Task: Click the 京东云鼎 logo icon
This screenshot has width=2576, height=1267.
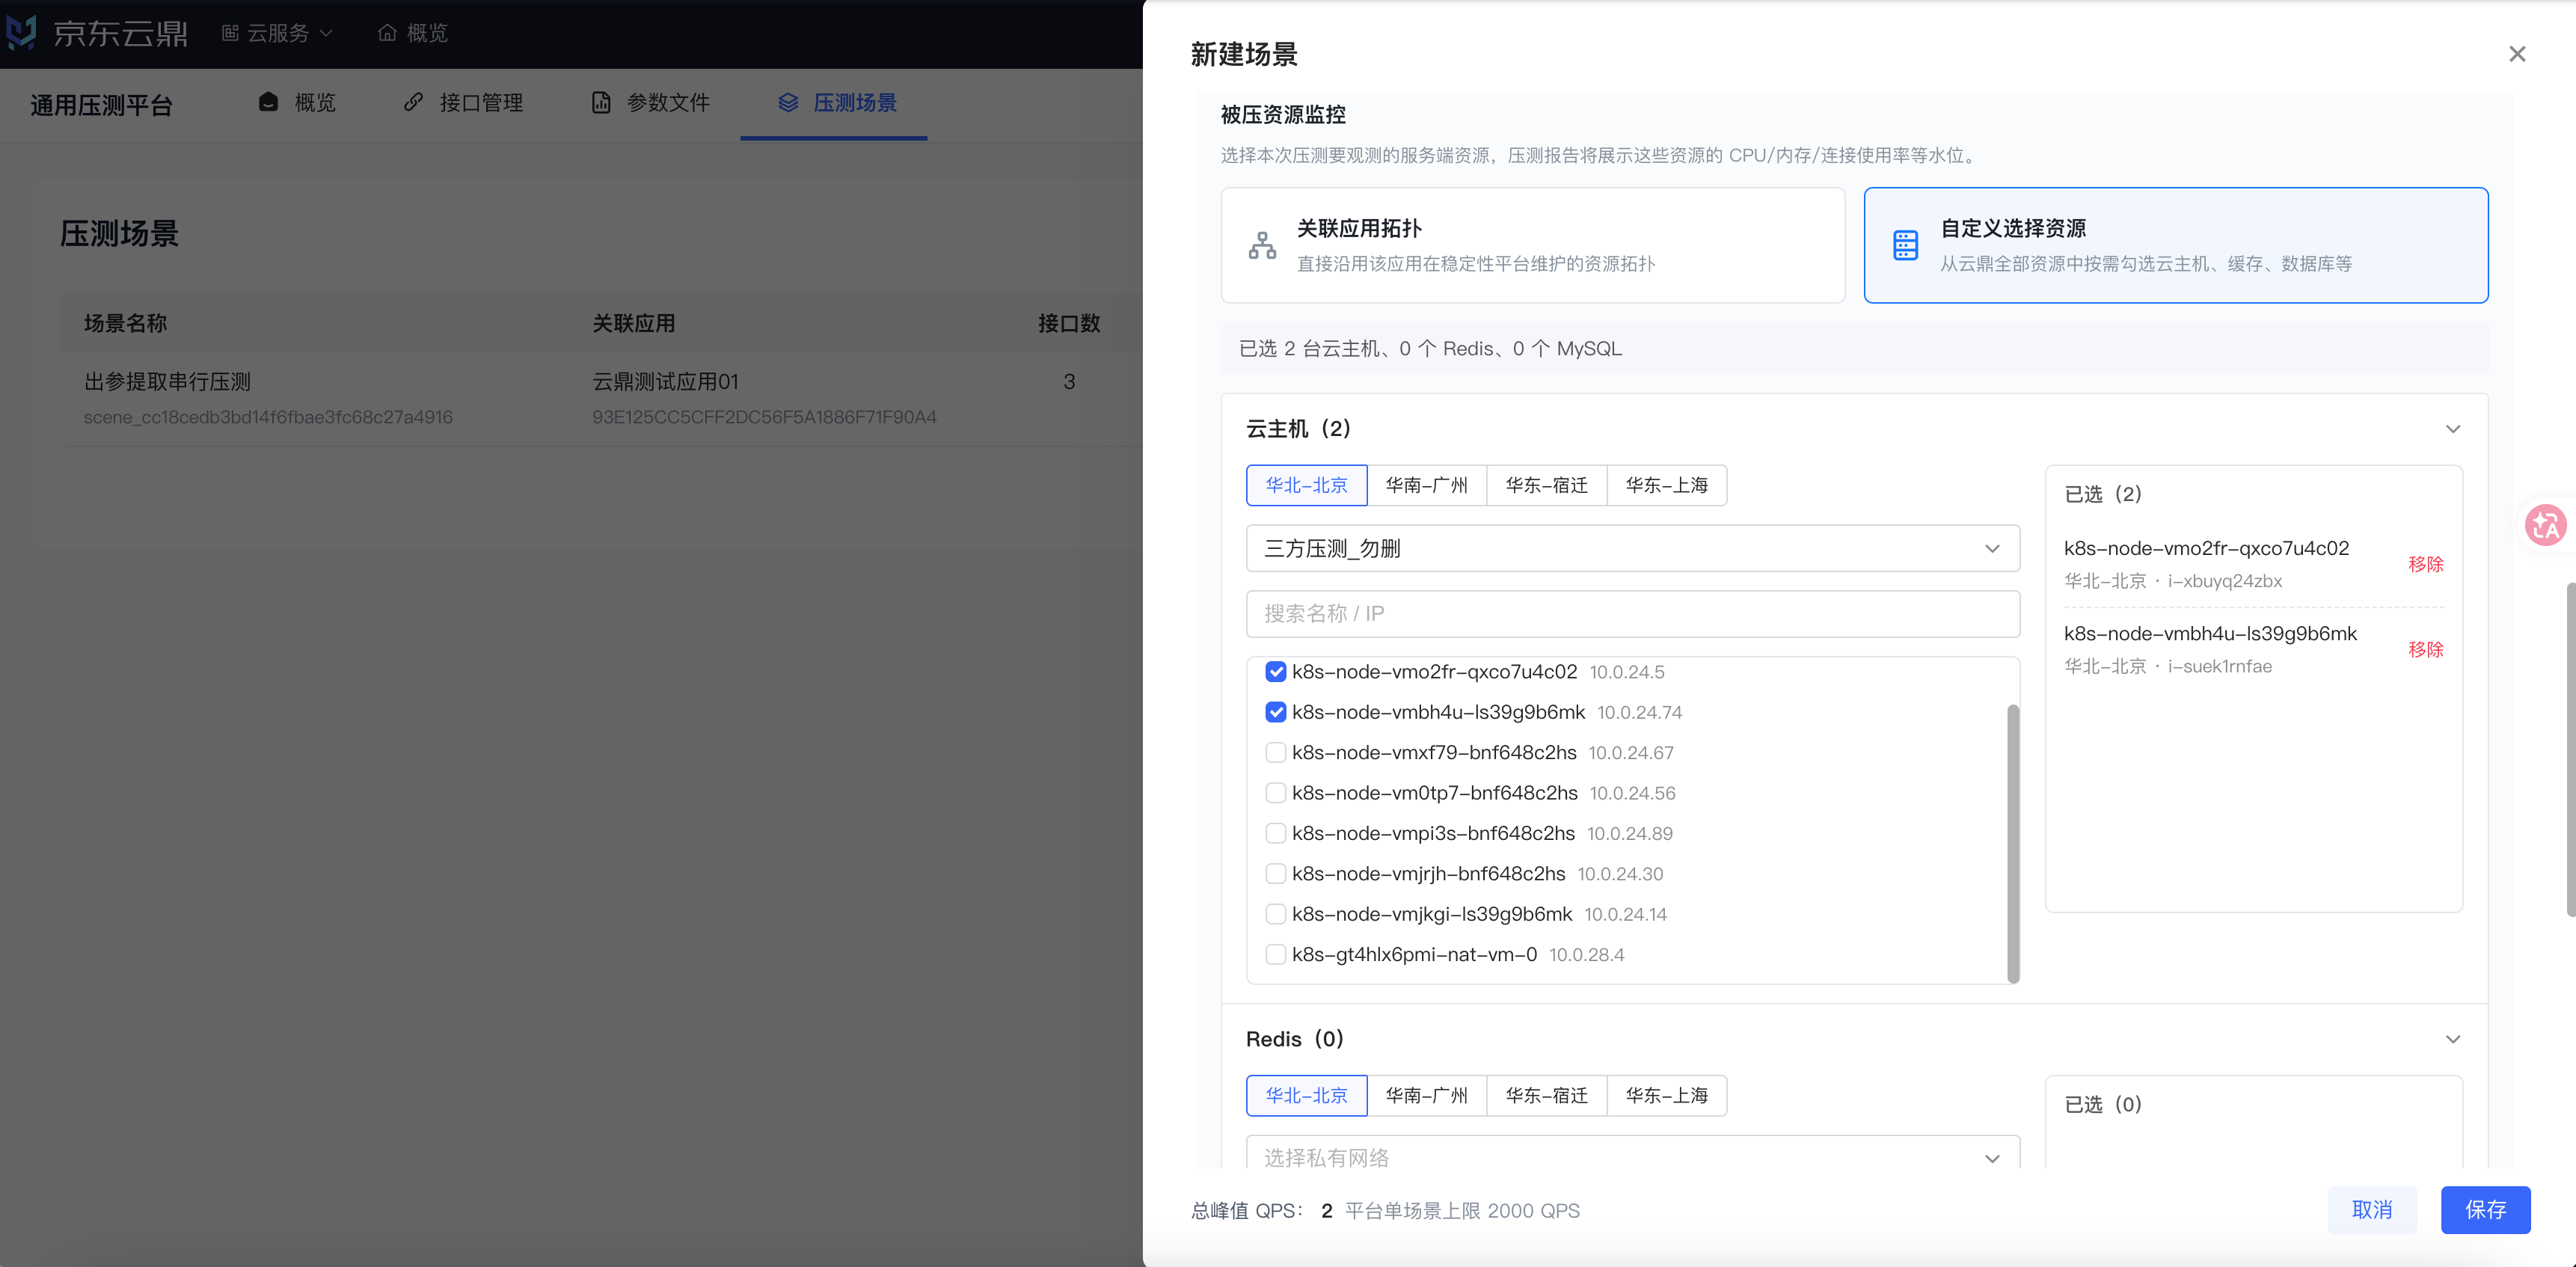Action: click(x=22, y=32)
